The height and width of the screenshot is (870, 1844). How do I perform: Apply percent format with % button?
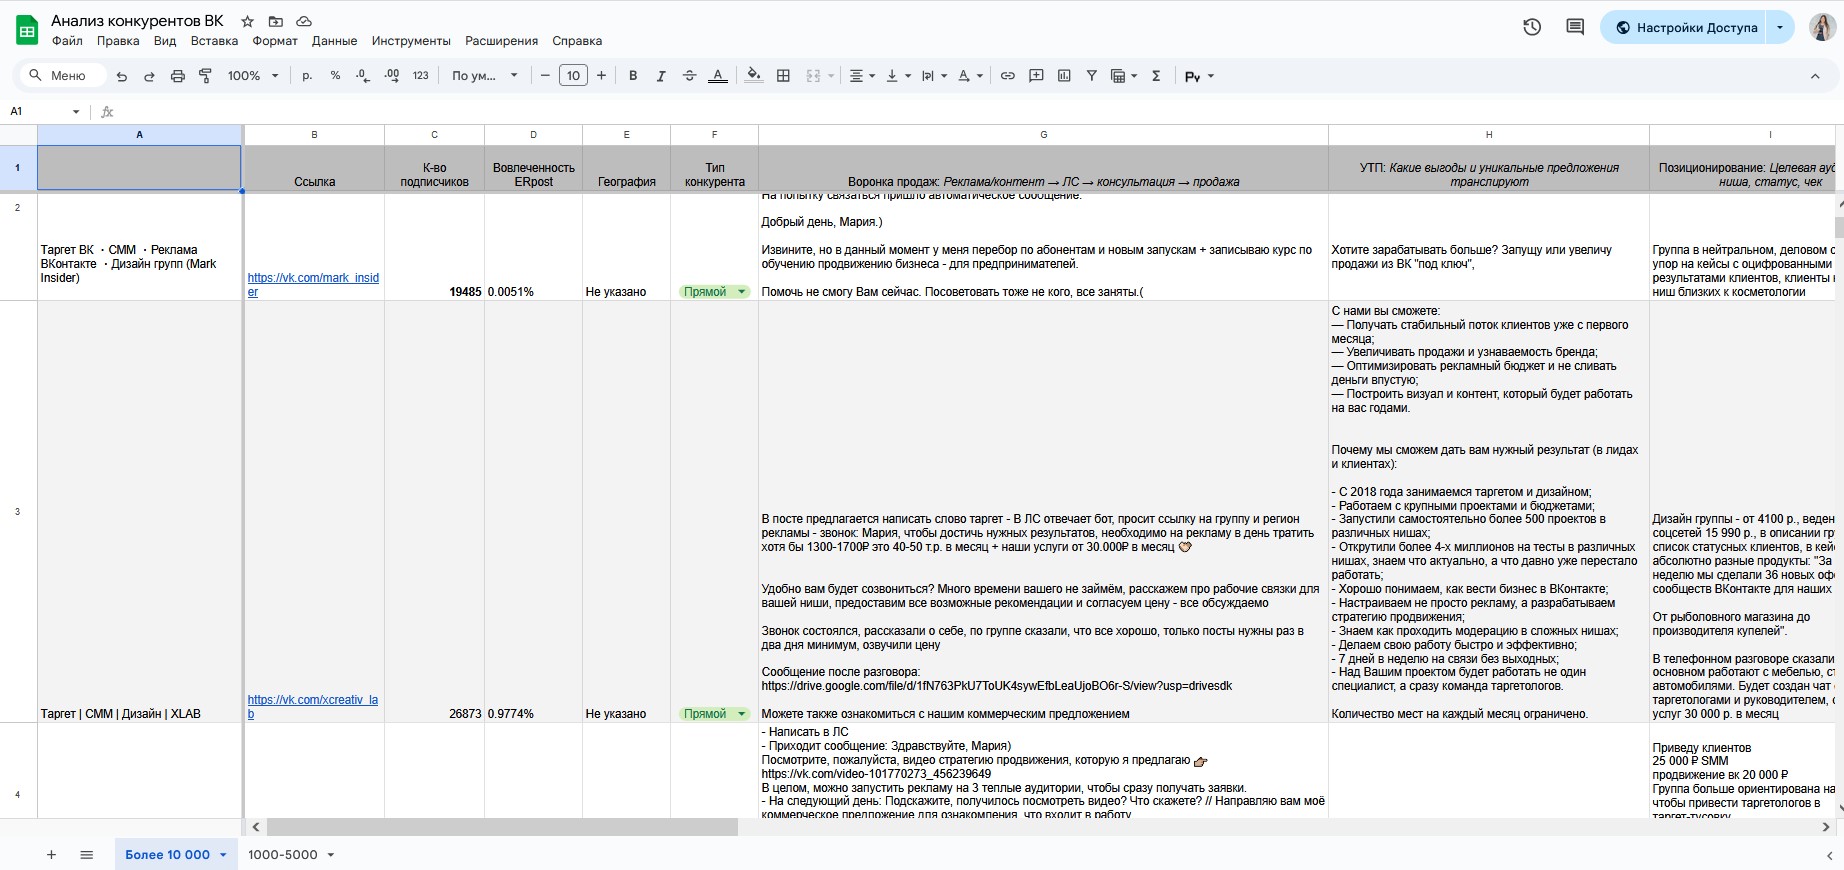tap(335, 76)
